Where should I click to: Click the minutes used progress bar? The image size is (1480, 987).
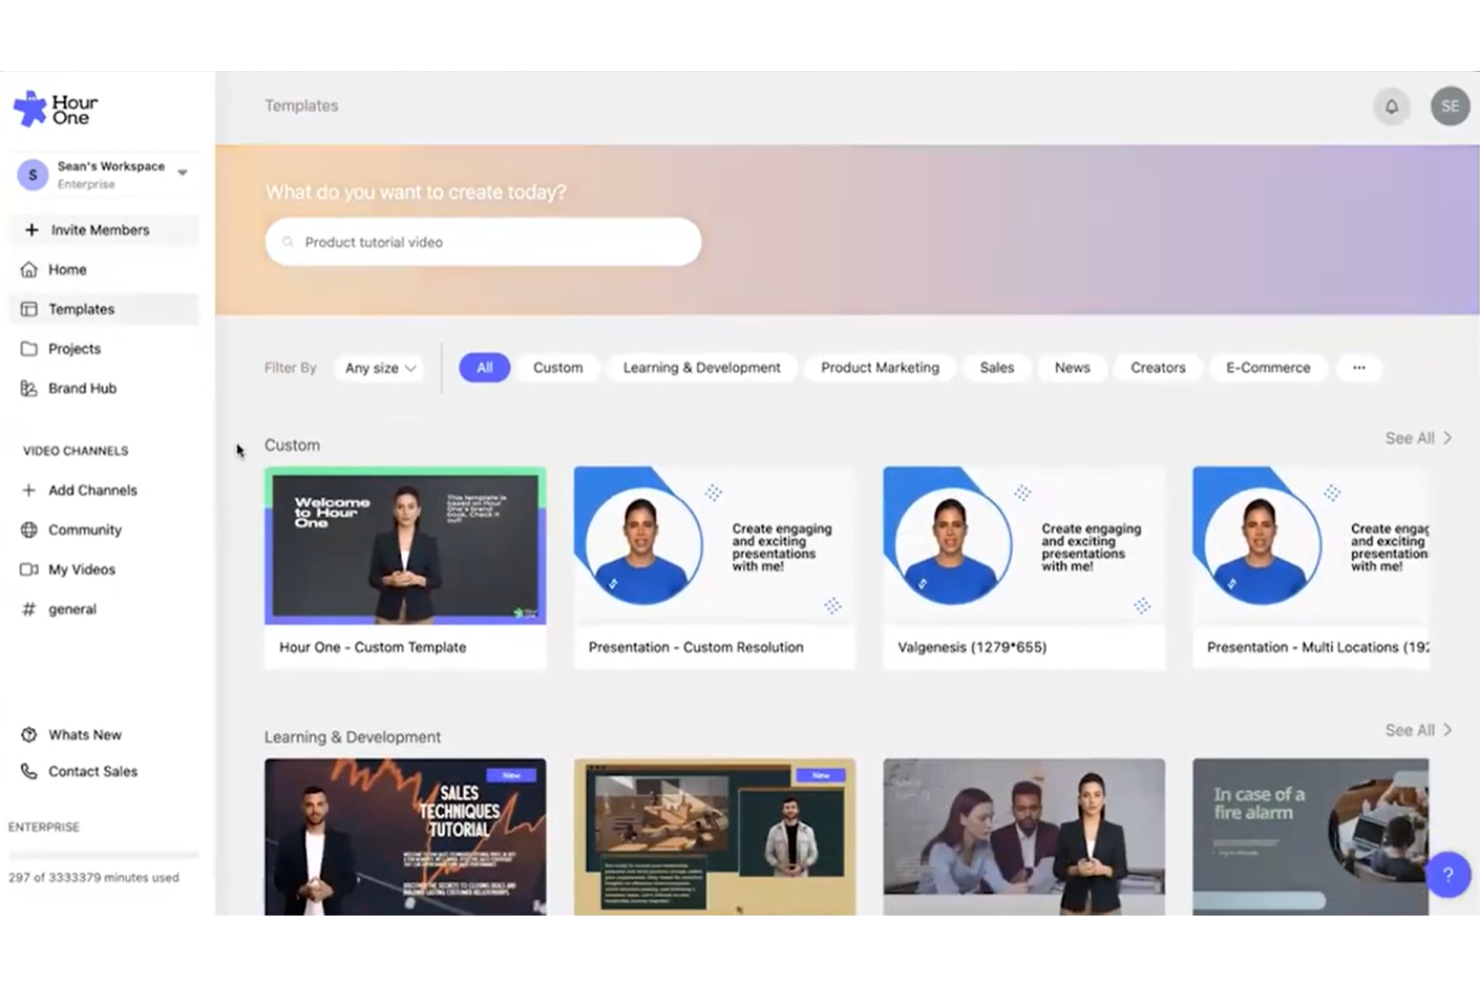[104, 855]
